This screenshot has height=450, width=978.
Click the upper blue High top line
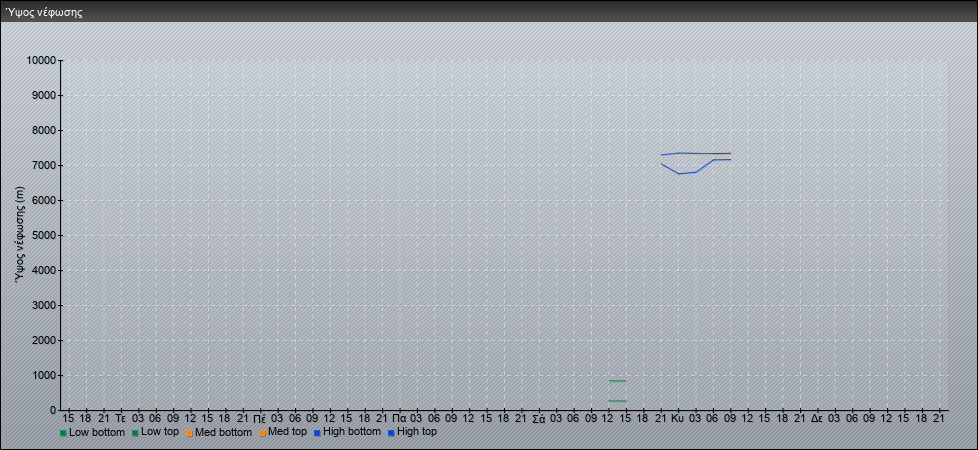pos(695,153)
